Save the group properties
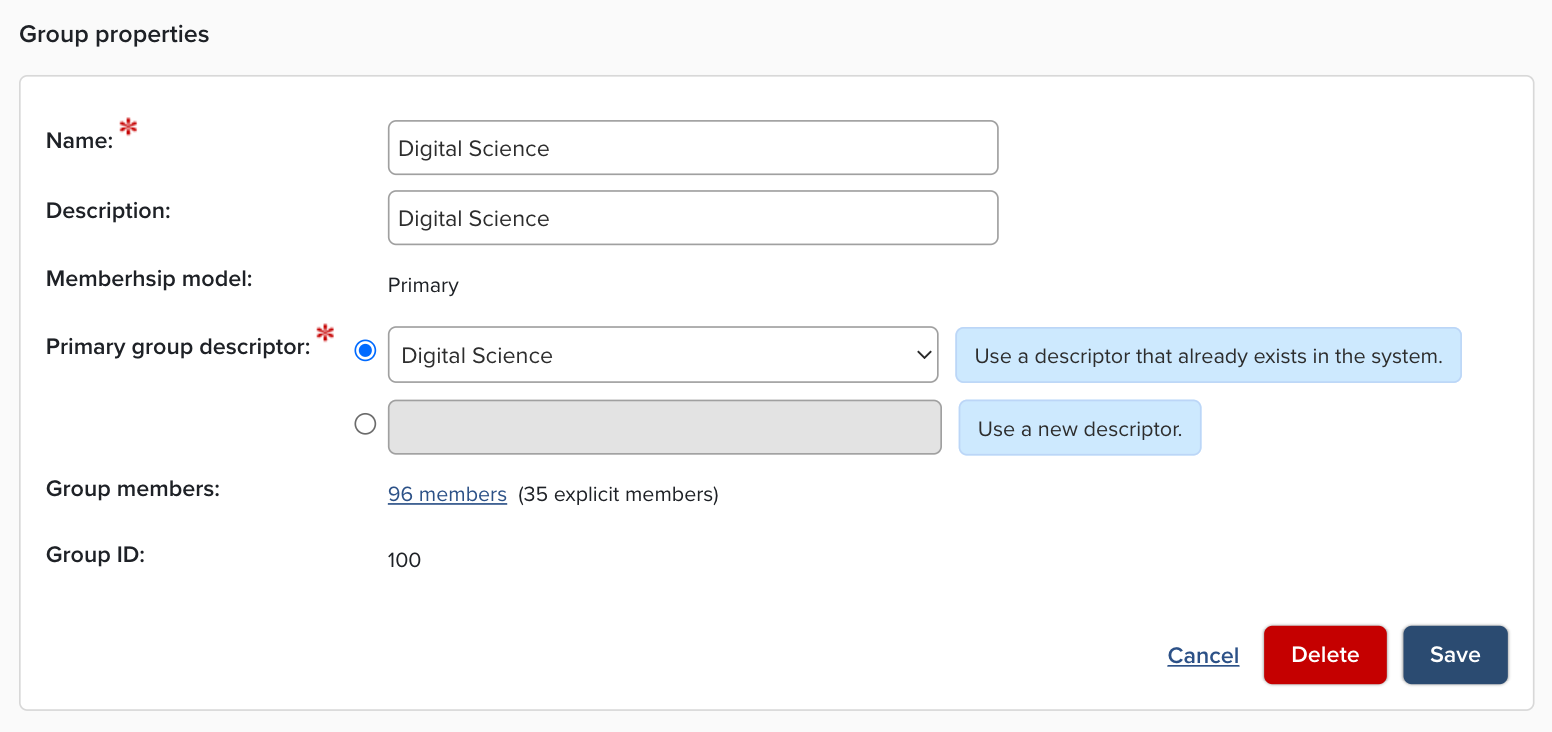Viewport: 1552px width, 732px height. [1454, 655]
